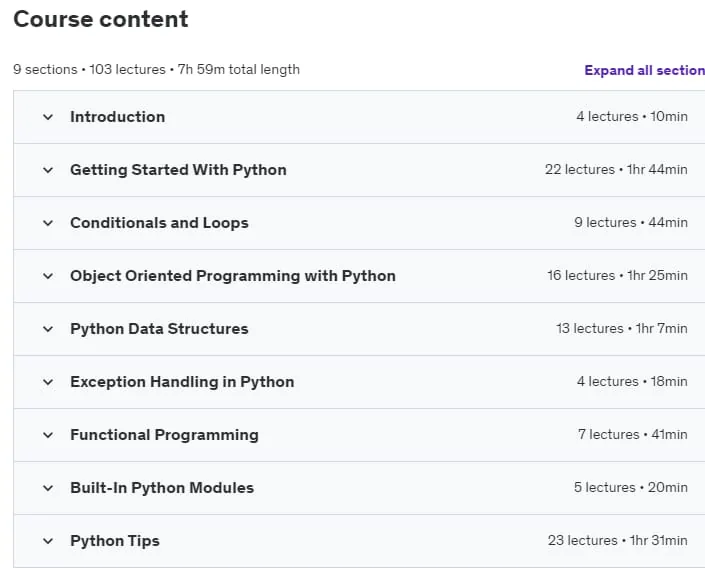Expand Built-In Python Modules chevron
This screenshot has height=568, width=705.
(48, 488)
